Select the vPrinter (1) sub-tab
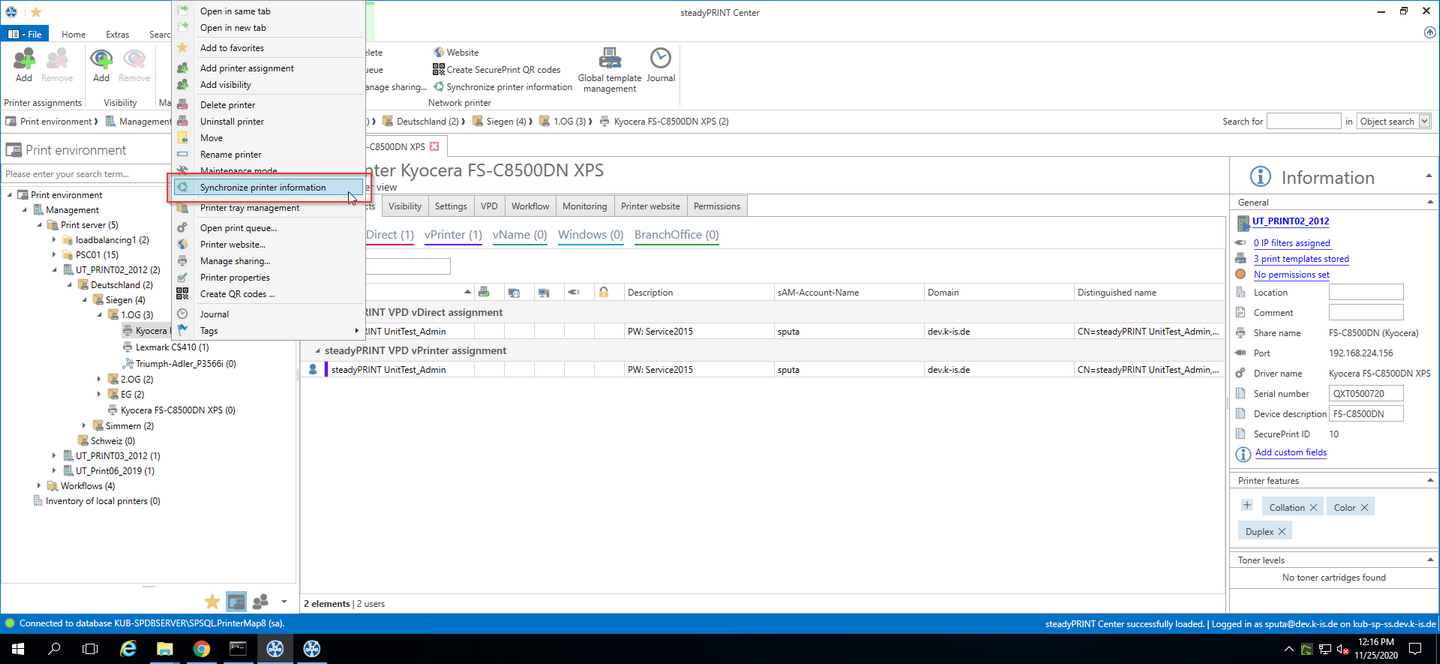This screenshot has height=664, width=1440. [453, 235]
